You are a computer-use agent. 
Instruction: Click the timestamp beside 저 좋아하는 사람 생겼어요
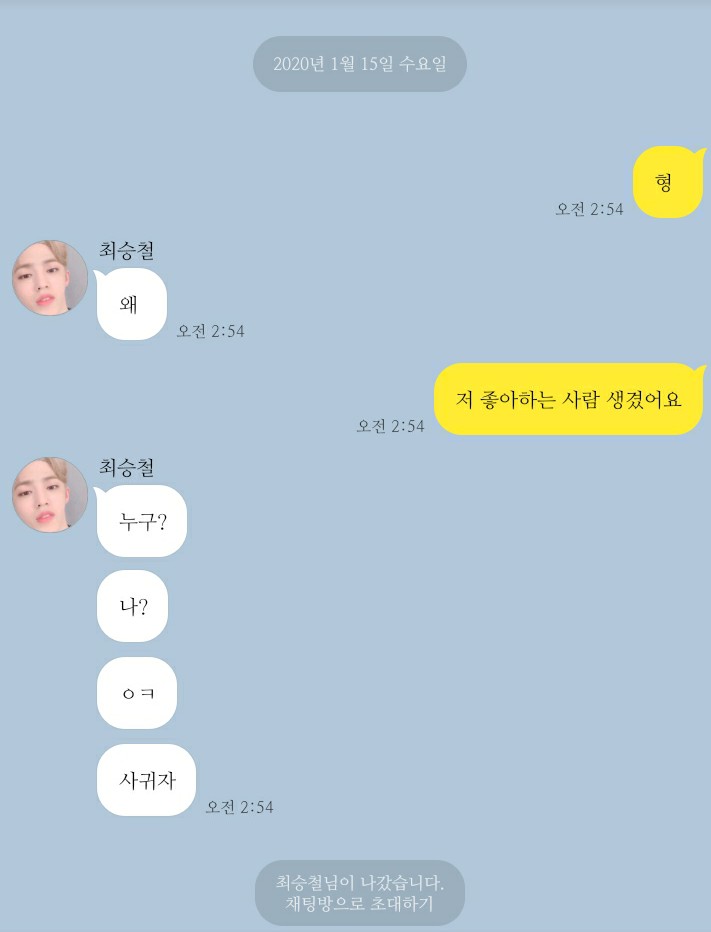click(x=391, y=426)
